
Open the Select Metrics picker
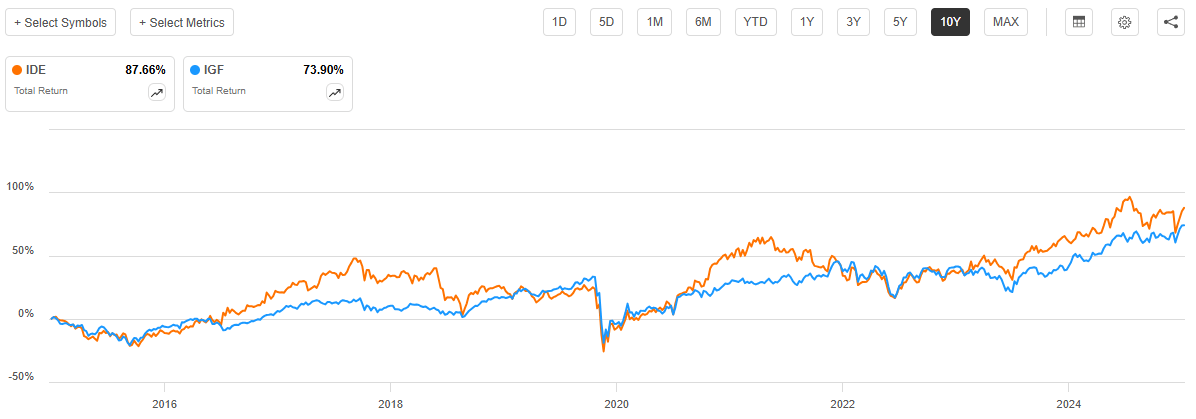click(182, 22)
